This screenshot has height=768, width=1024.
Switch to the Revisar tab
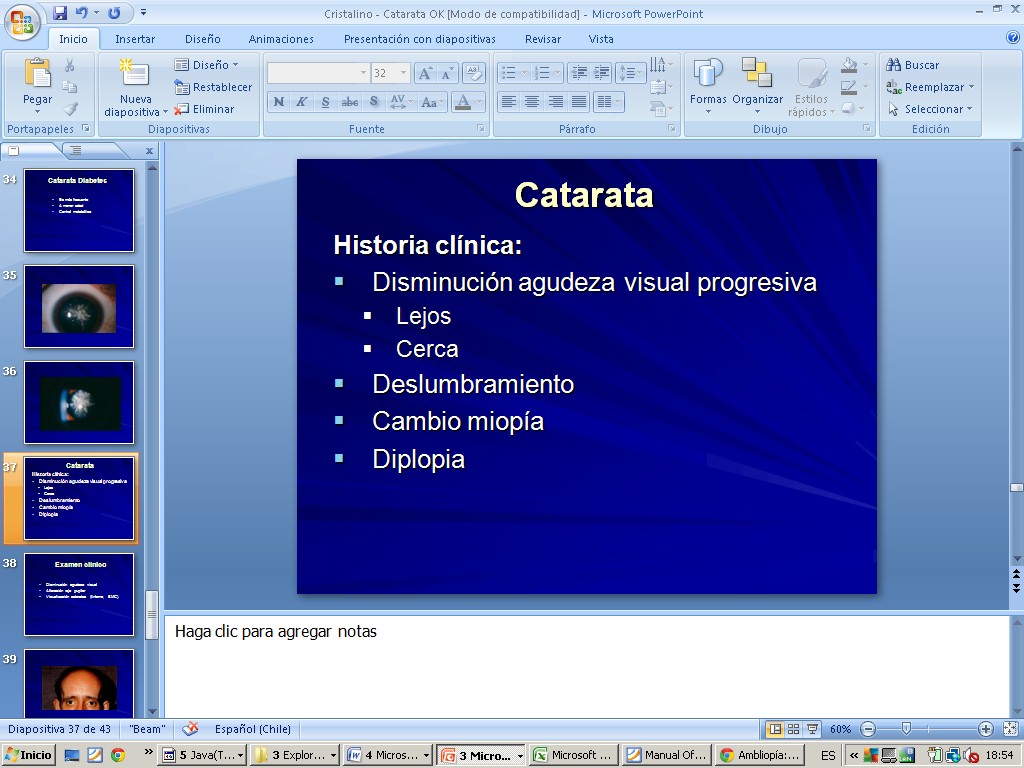tap(543, 39)
